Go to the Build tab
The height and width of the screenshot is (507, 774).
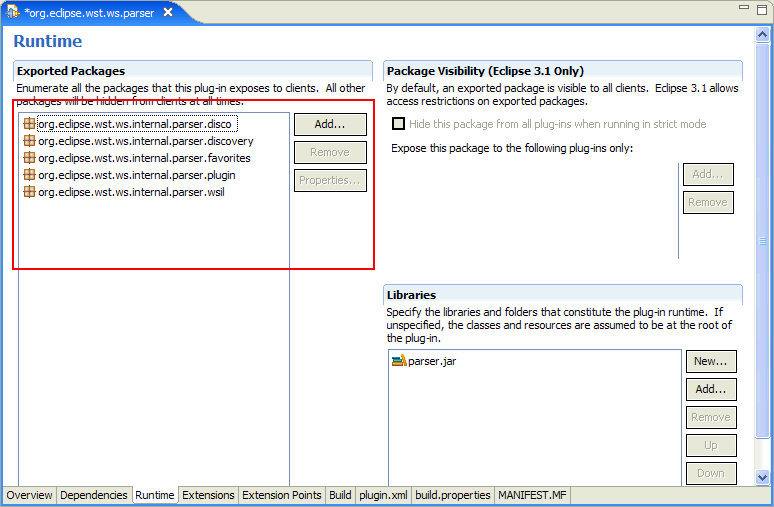[340, 495]
